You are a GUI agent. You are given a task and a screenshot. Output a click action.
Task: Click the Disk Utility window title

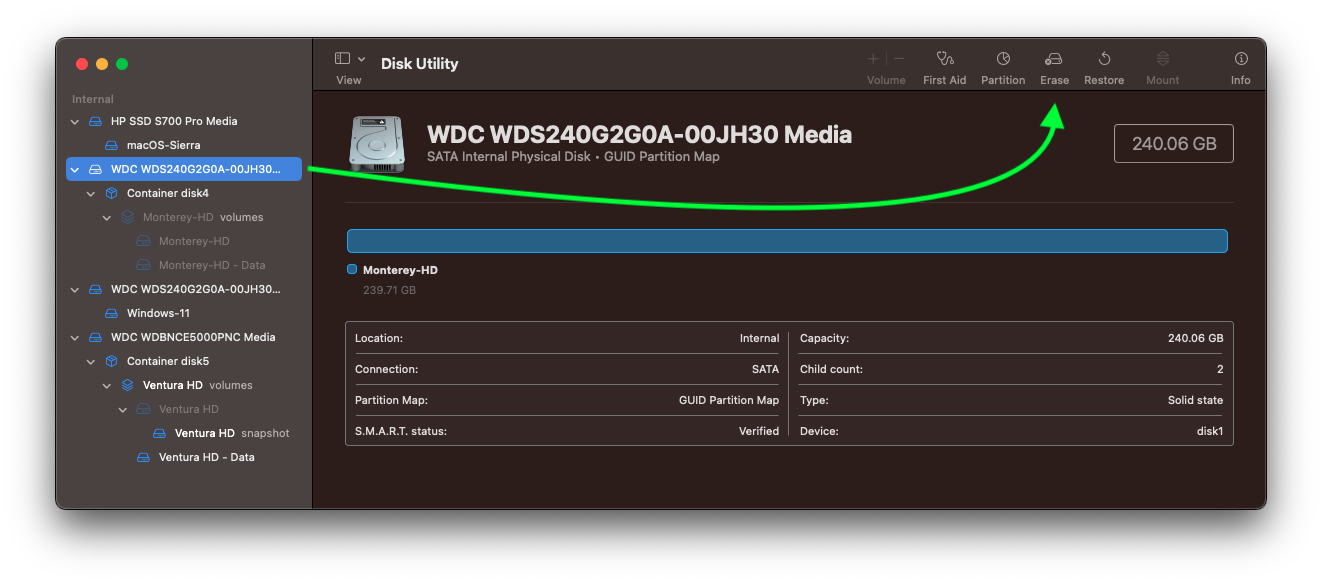pos(419,63)
